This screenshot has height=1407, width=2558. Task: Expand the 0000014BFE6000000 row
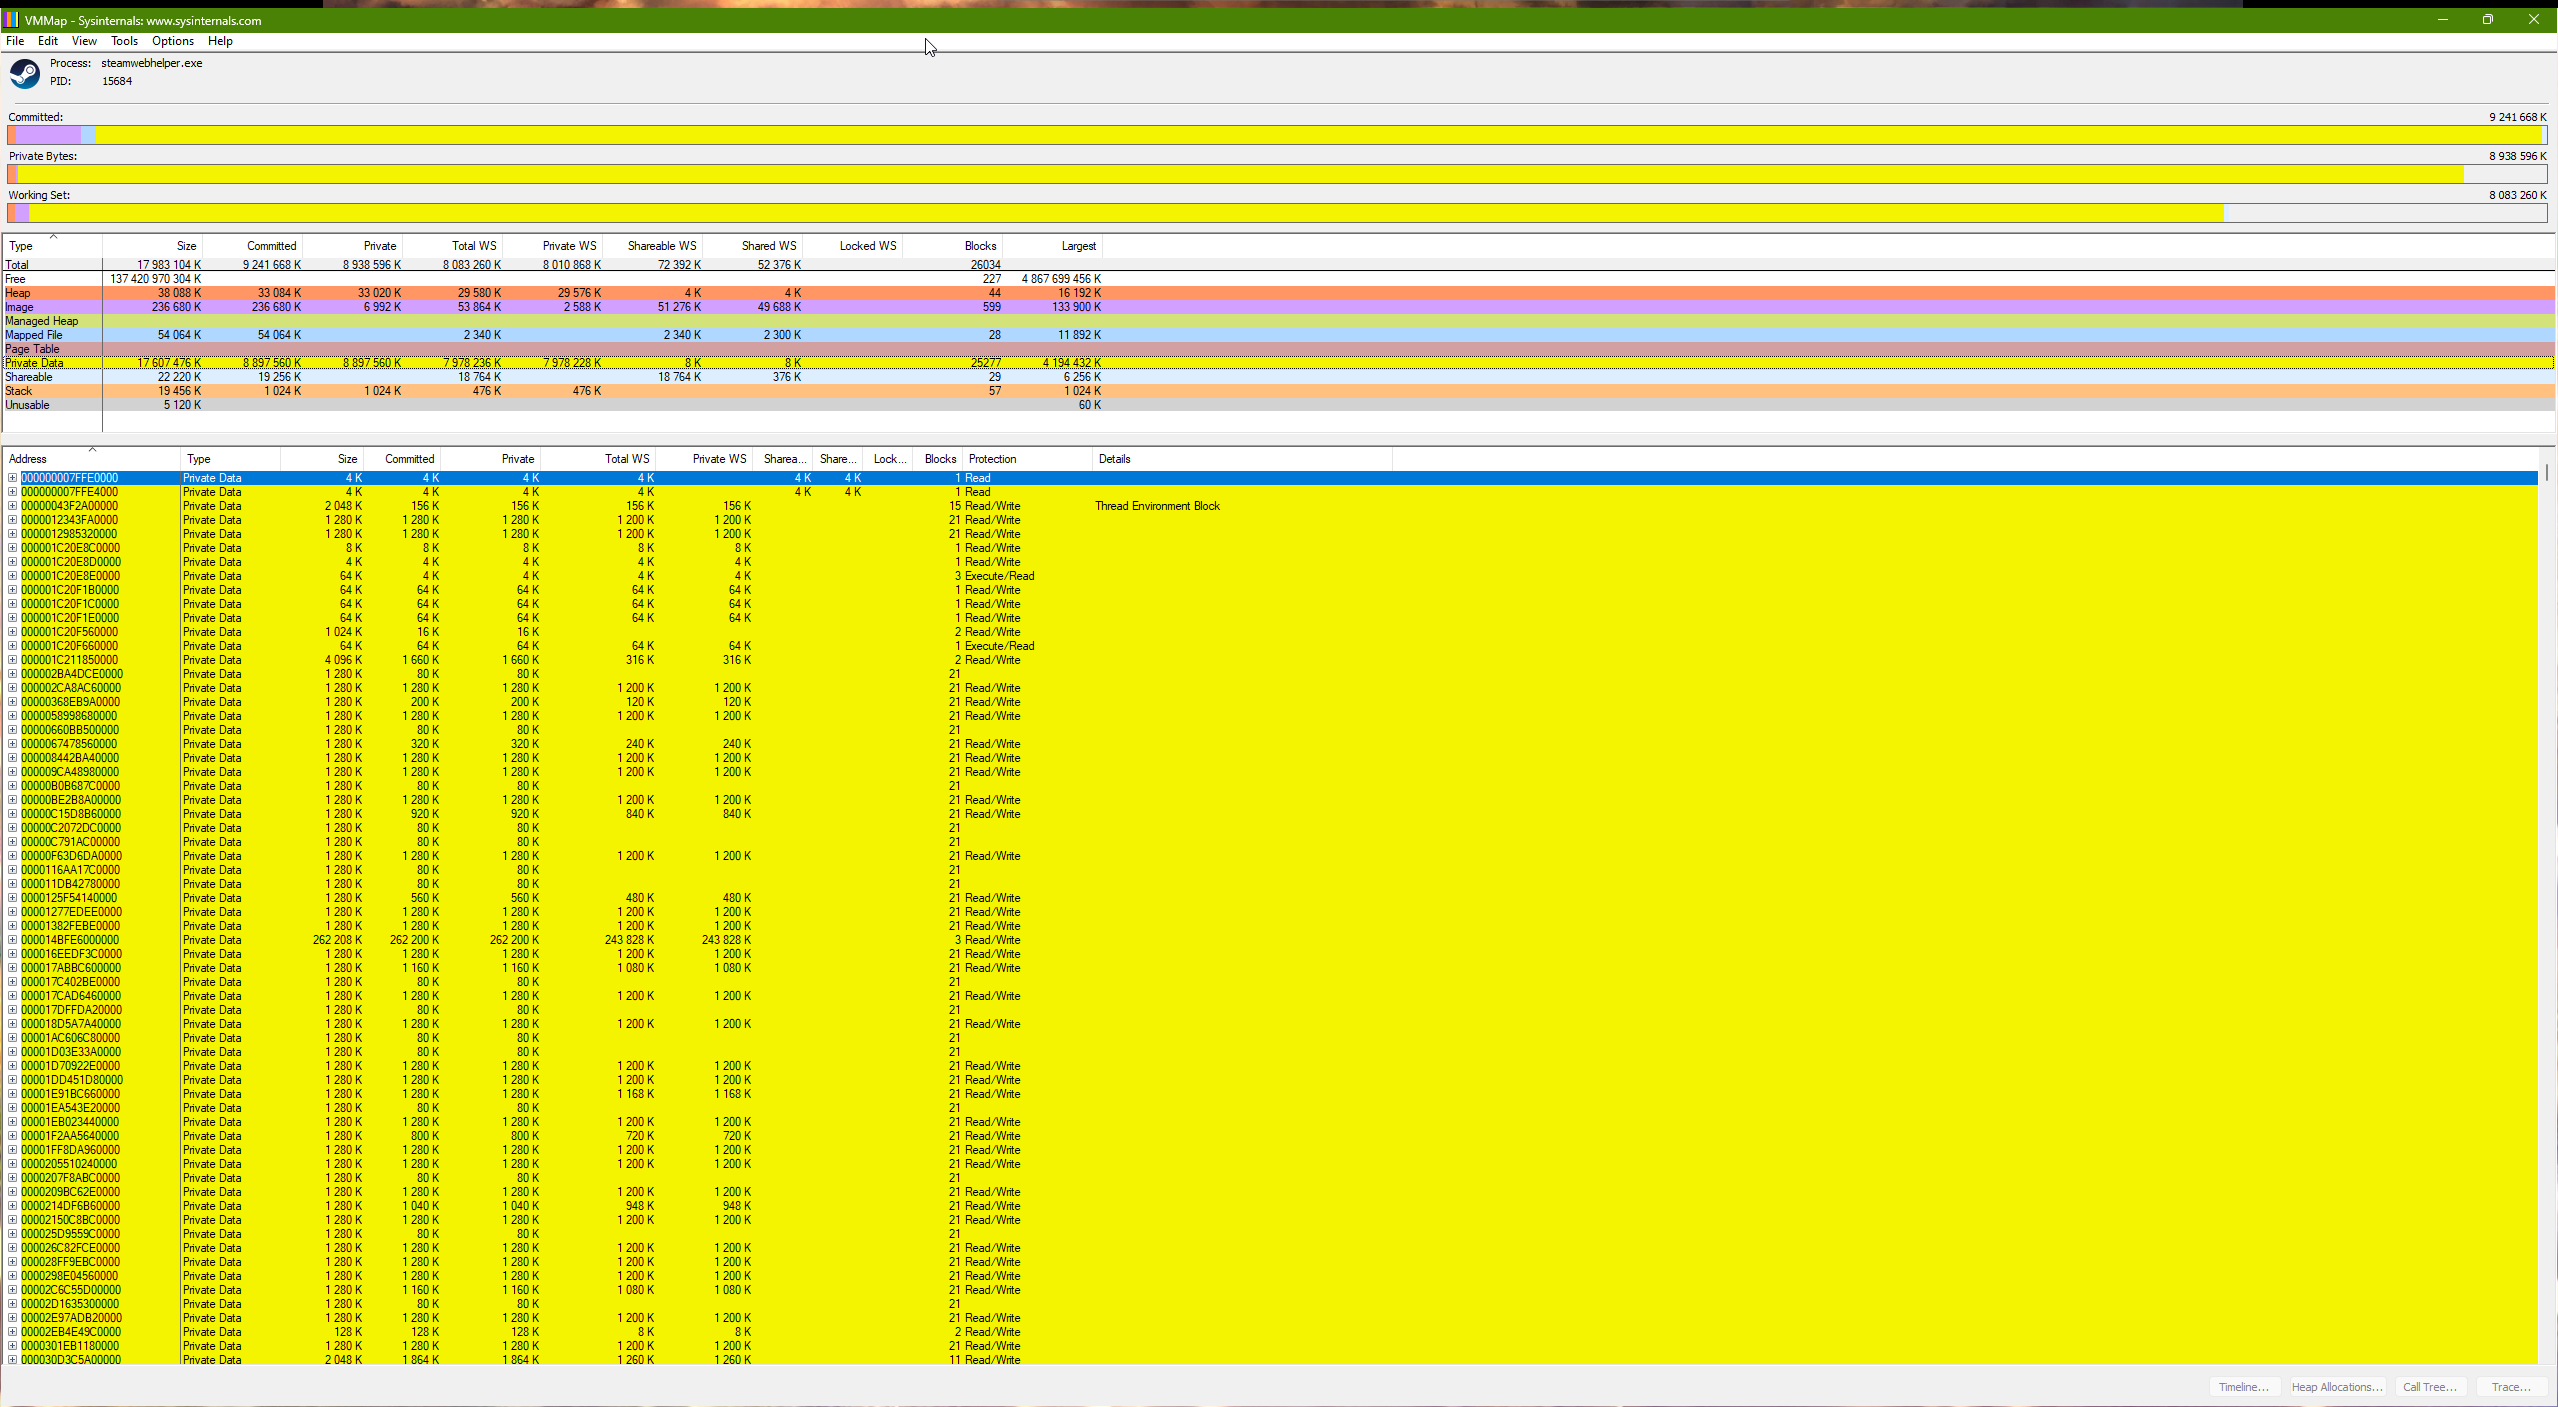click(x=13, y=940)
